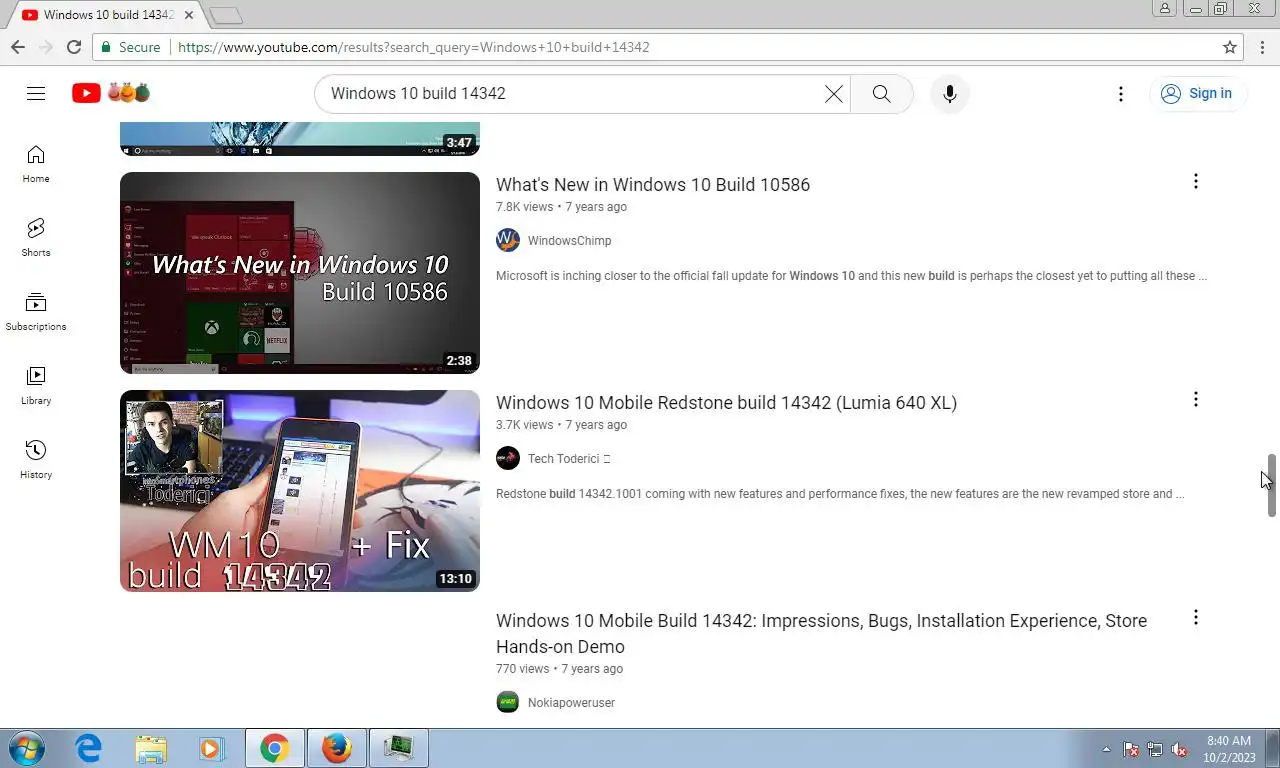Viewport: 1280px width, 768px height.
Task: Switch to Firefox on the taskbar
Action: point(337,748)
